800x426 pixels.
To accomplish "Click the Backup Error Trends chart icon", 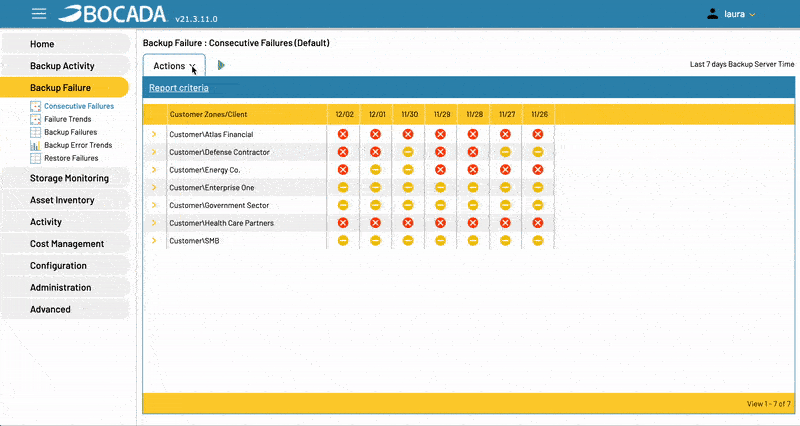I will pos(35,145).
